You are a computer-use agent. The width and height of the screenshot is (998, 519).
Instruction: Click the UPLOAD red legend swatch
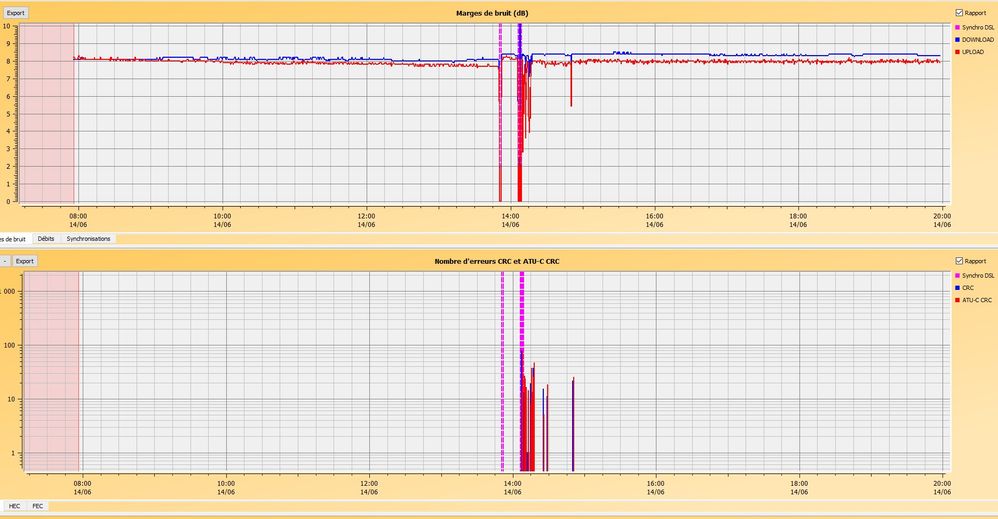click(958, 52)
